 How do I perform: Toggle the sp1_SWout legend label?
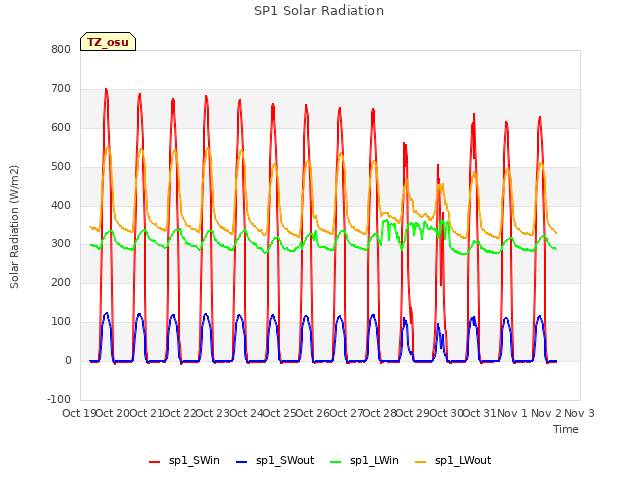point(285,461)
